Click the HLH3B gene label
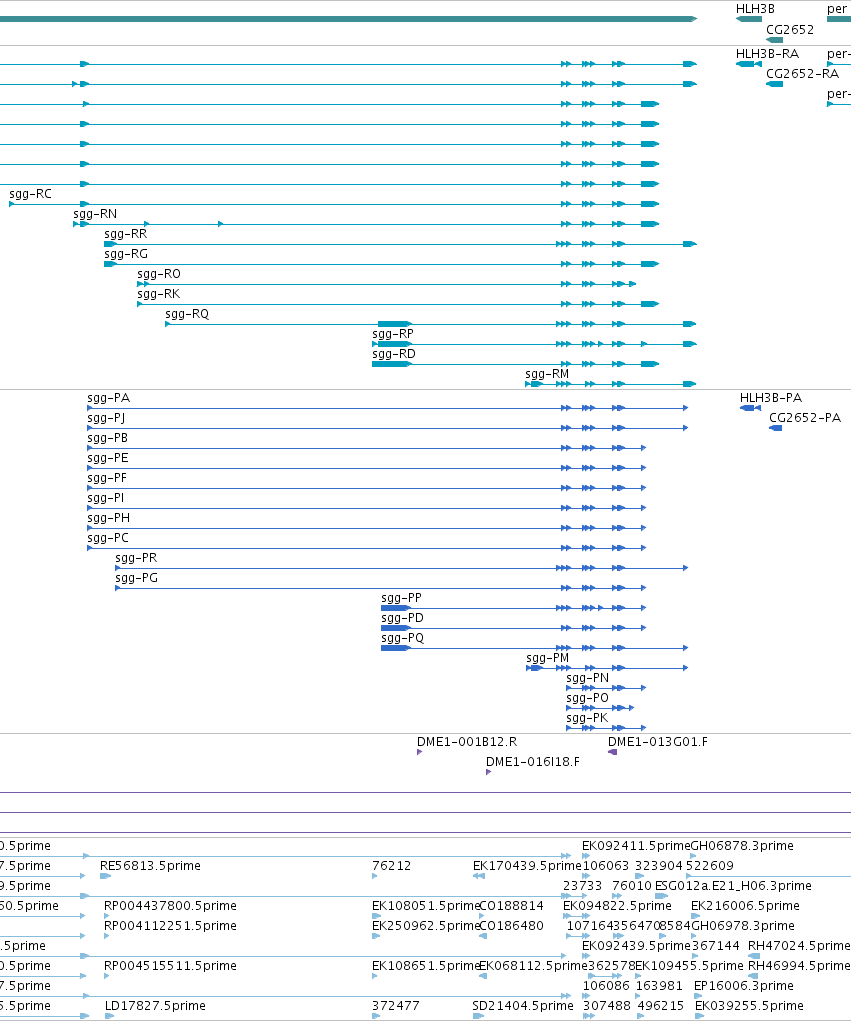Viewport: 851px width, 1021px height. [755, 9]
